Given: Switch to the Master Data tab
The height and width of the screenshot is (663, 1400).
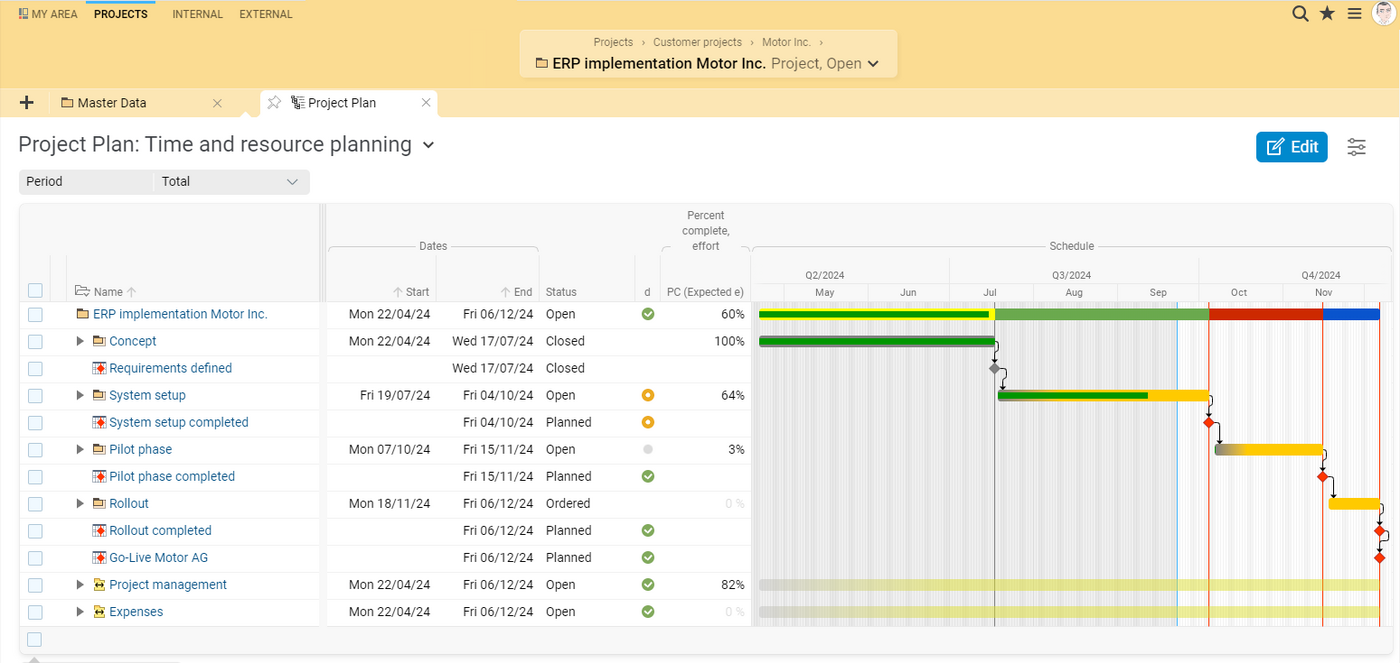Looking at the screenshot, I should (113, 102).
